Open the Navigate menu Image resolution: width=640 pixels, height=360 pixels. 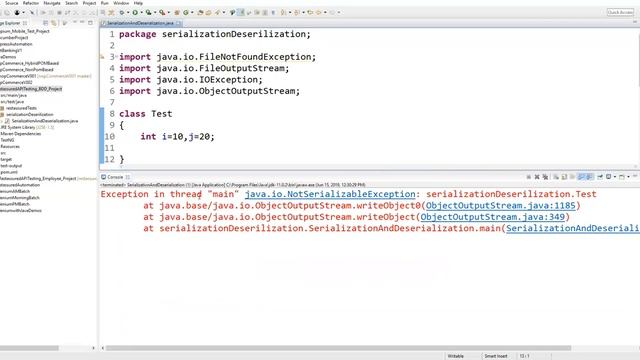pyautogui.click(x=52, y=3)
